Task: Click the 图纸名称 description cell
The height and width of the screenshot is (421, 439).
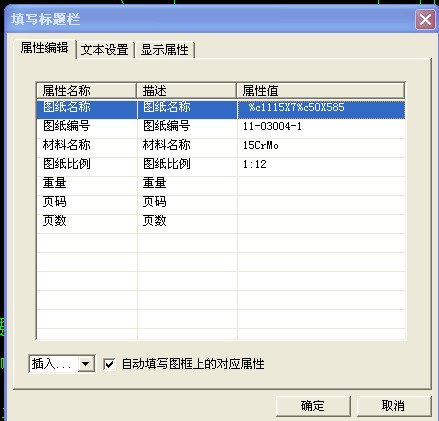Action: click(187, 109)
